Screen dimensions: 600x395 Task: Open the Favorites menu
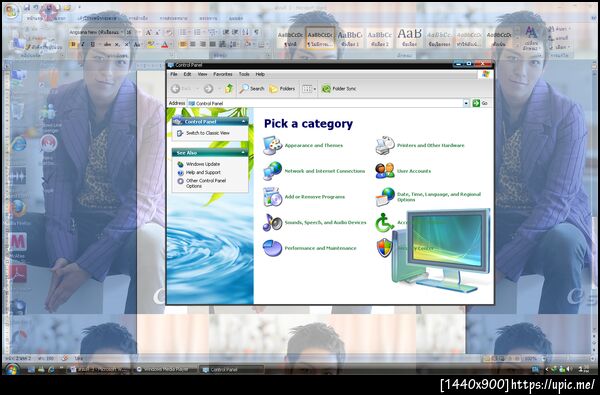(x=223, y=74)
